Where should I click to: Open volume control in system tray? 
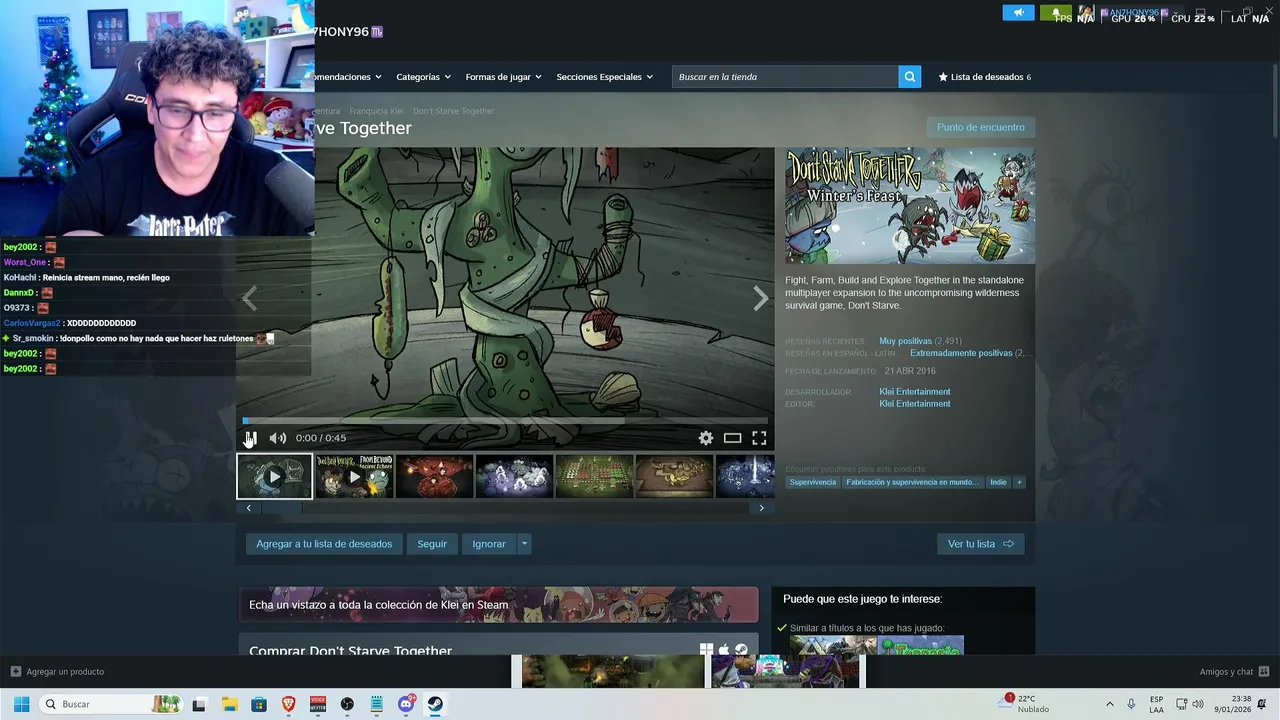point(1198,704)
